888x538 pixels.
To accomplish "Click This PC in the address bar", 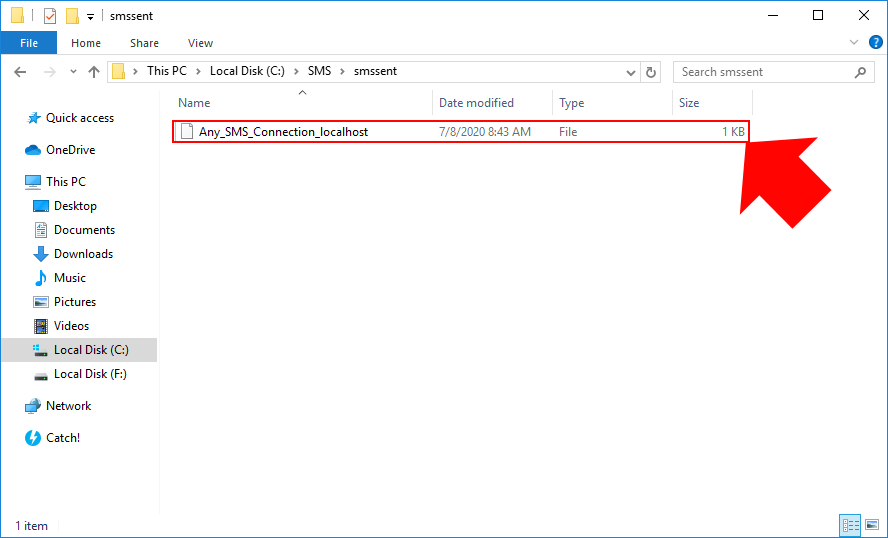I will pos(167,71).
